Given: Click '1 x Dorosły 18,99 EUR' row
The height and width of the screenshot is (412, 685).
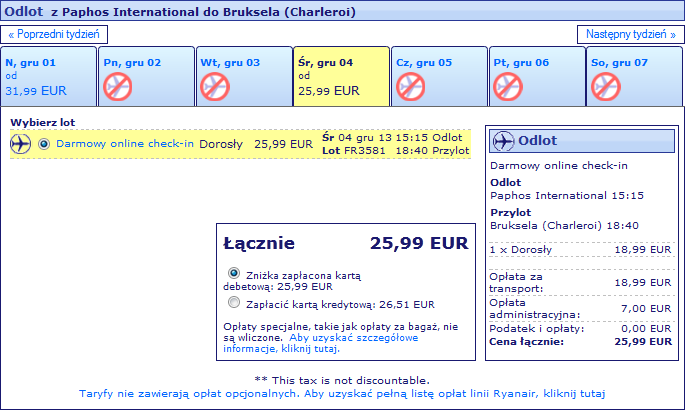Looking at the screenshot, I should (581, 249).
